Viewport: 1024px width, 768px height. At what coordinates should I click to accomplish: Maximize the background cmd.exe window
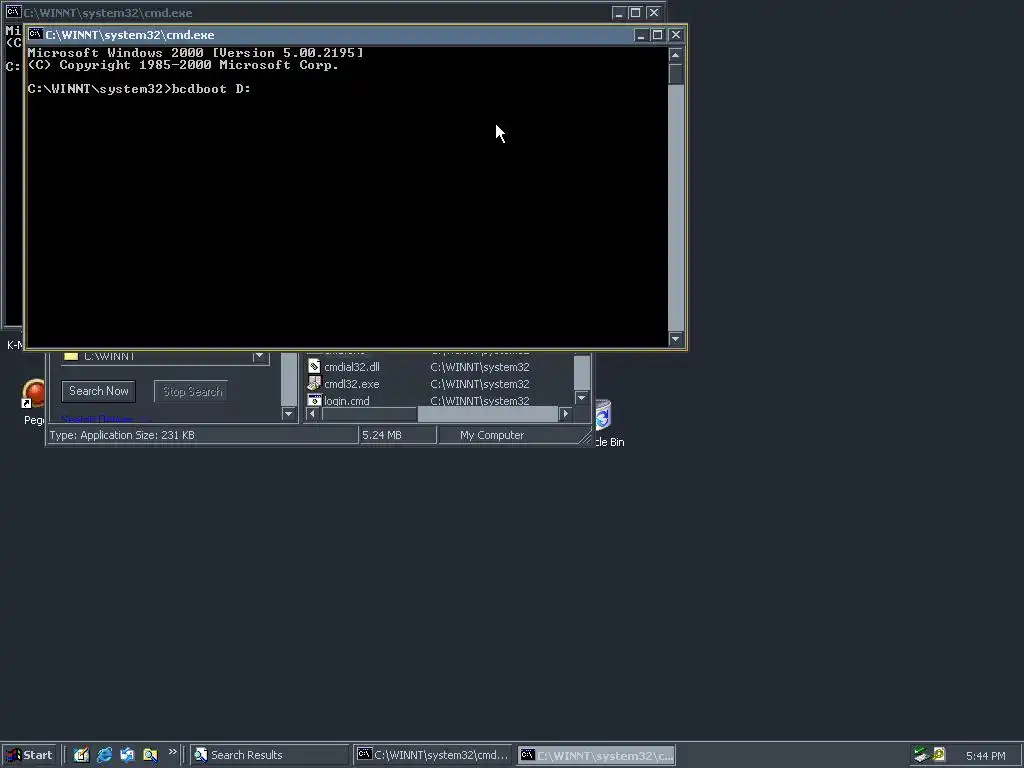635,12
